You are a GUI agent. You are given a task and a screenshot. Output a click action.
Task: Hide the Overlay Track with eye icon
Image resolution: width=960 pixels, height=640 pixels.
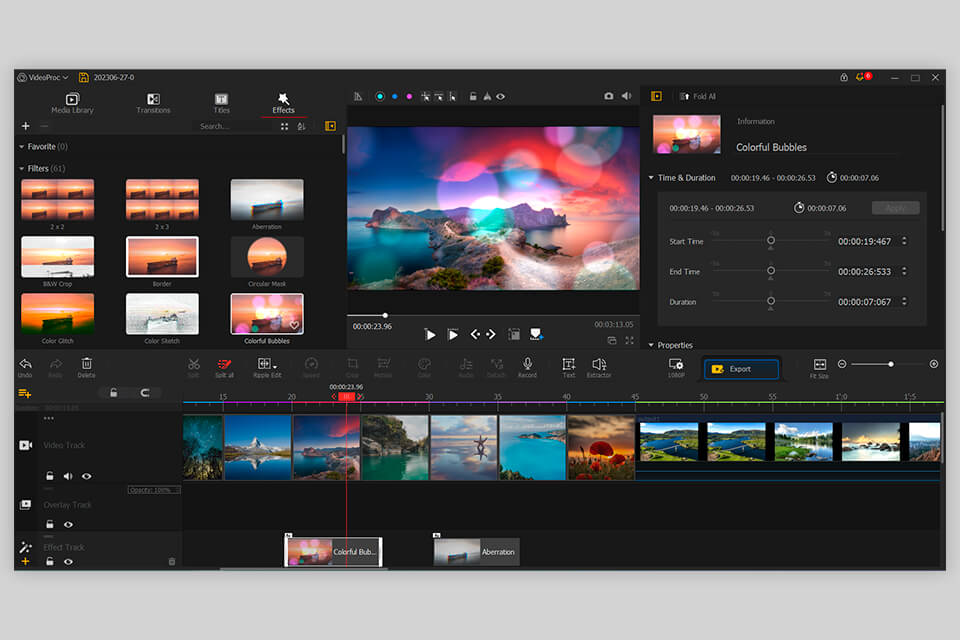point(68,524)
